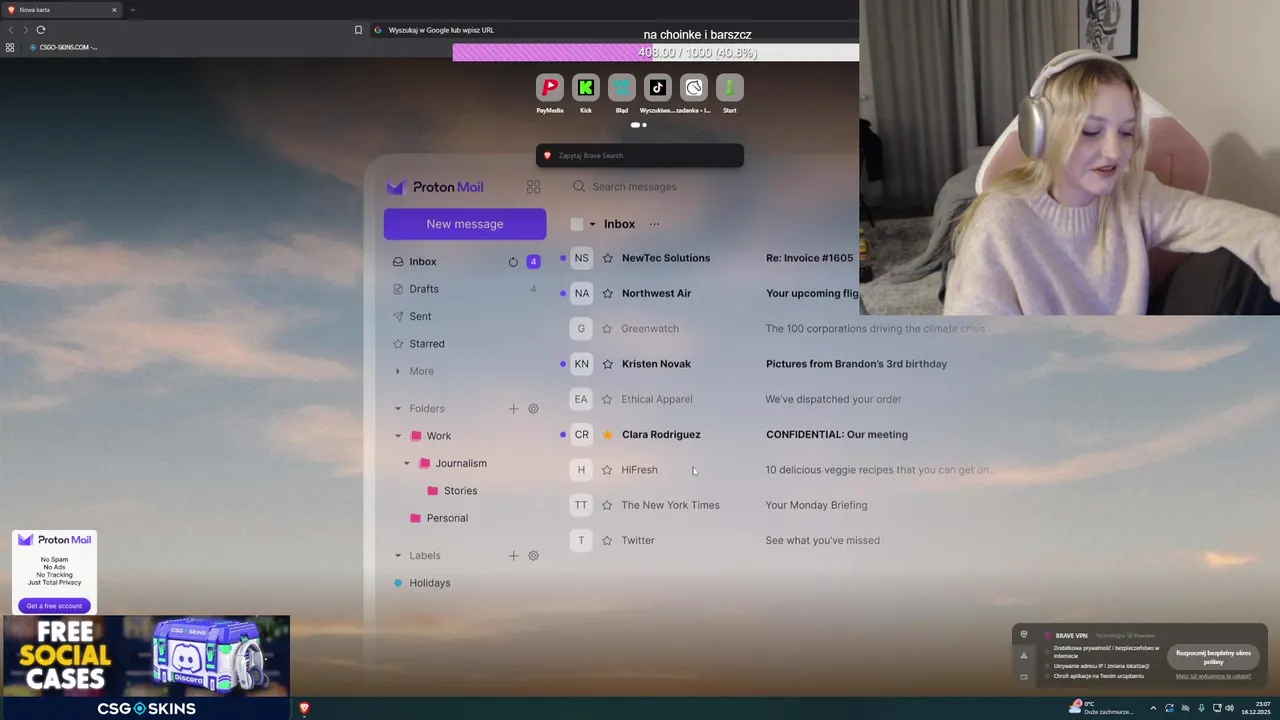
Task: Go forward with the browser forward arrow
Action: click(25, 30)
